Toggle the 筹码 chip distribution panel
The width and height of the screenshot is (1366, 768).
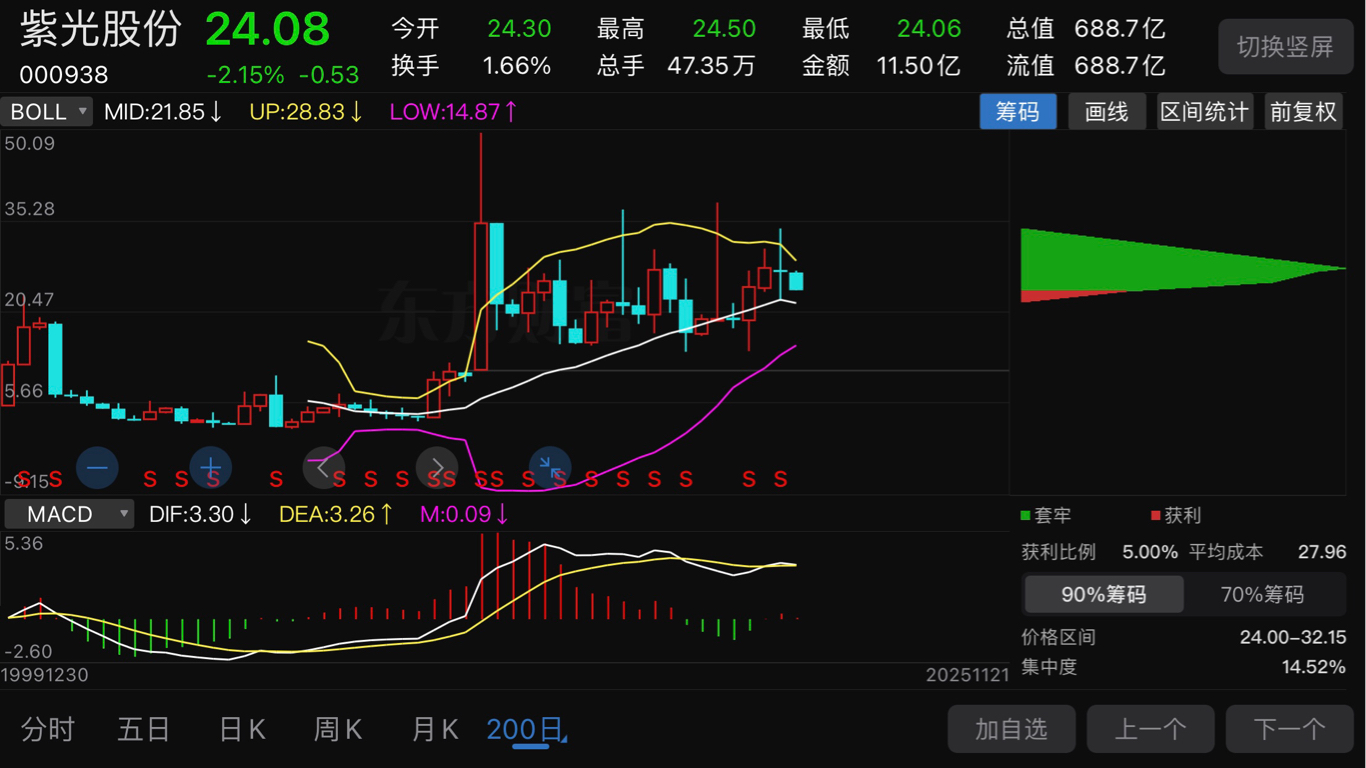(1018, 111)
